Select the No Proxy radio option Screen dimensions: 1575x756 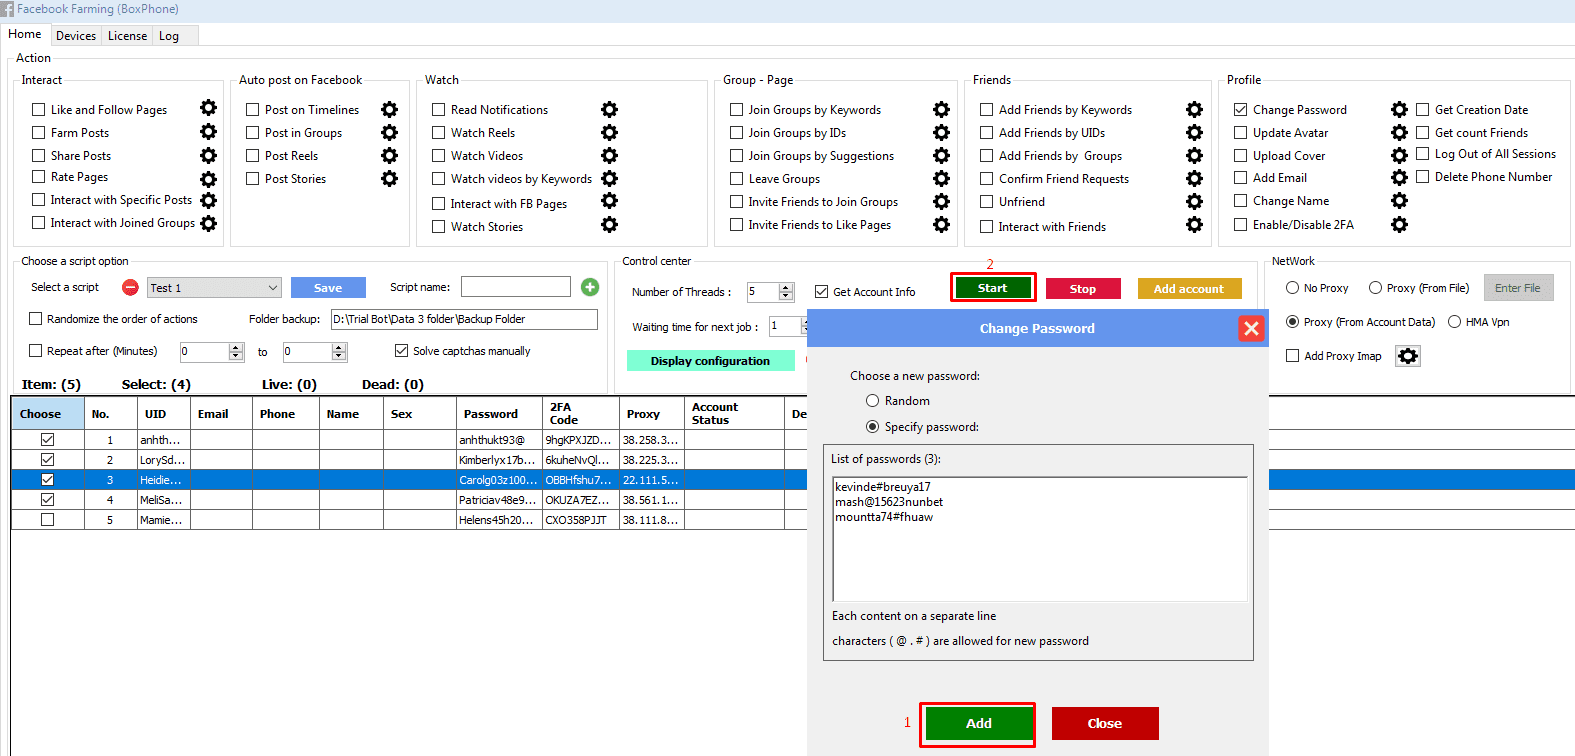(x=1293, y=288)
